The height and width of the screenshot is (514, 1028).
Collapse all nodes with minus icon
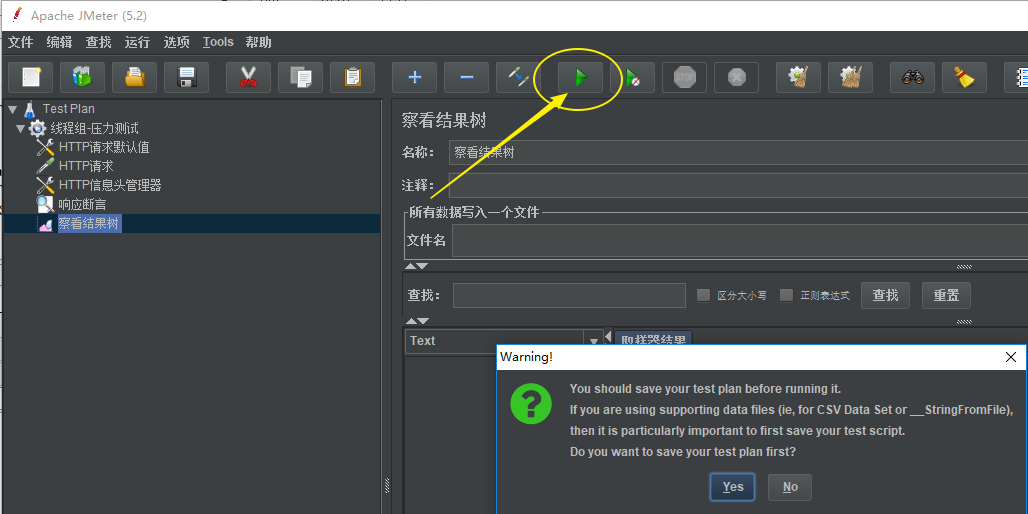(466, 77)
